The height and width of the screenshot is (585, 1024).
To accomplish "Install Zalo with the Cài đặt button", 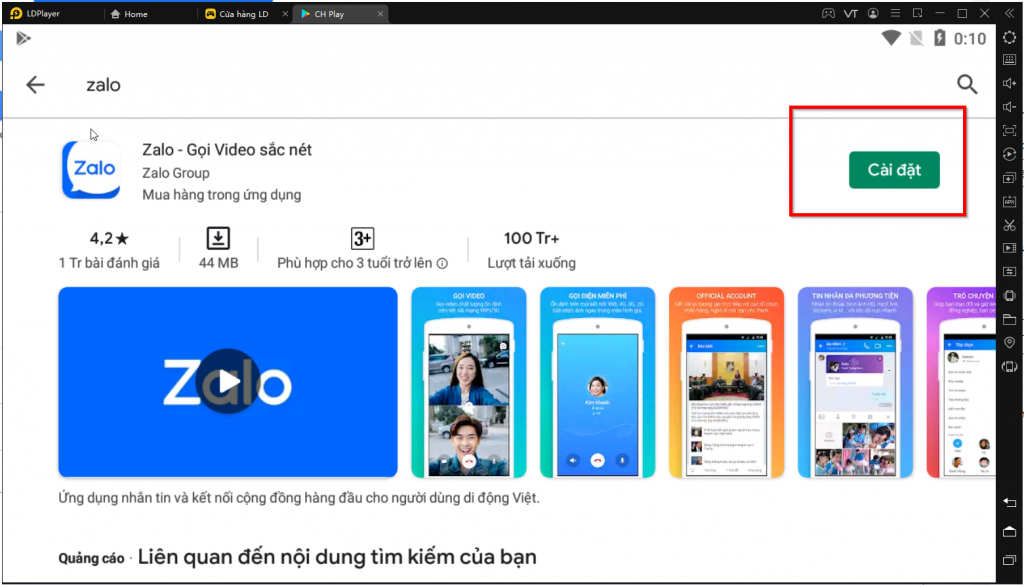I will tap(894, 170).
